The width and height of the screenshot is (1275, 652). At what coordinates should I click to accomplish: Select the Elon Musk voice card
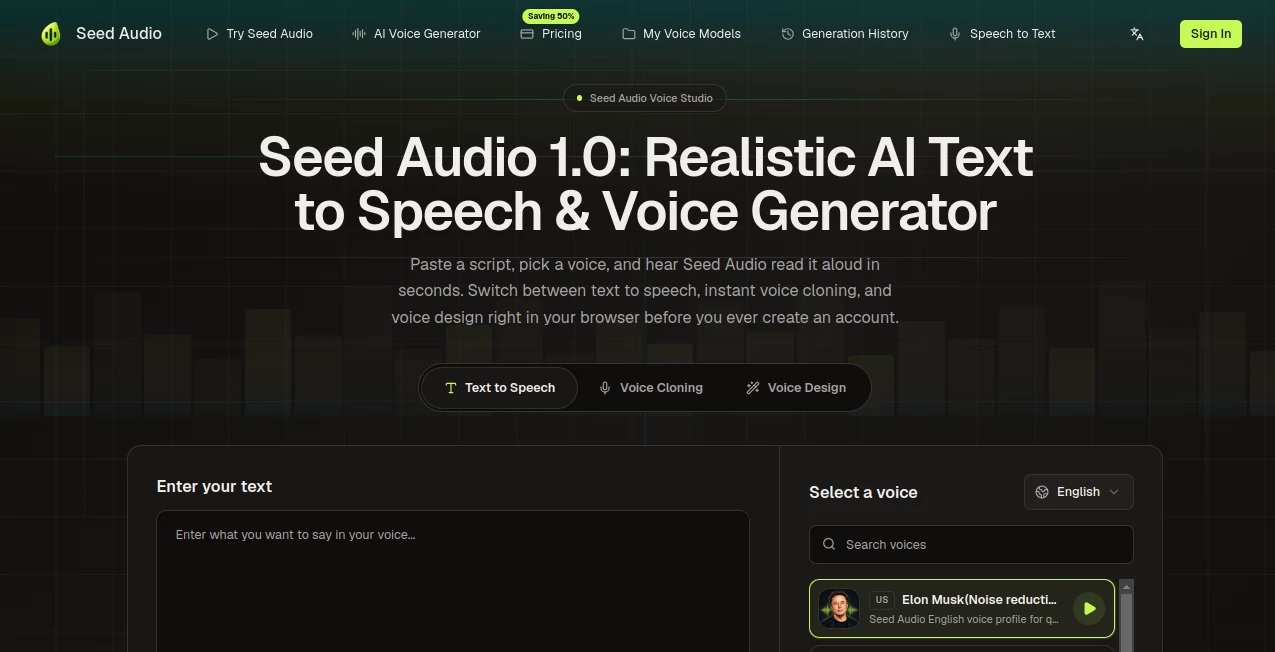[x=962, y=608]
